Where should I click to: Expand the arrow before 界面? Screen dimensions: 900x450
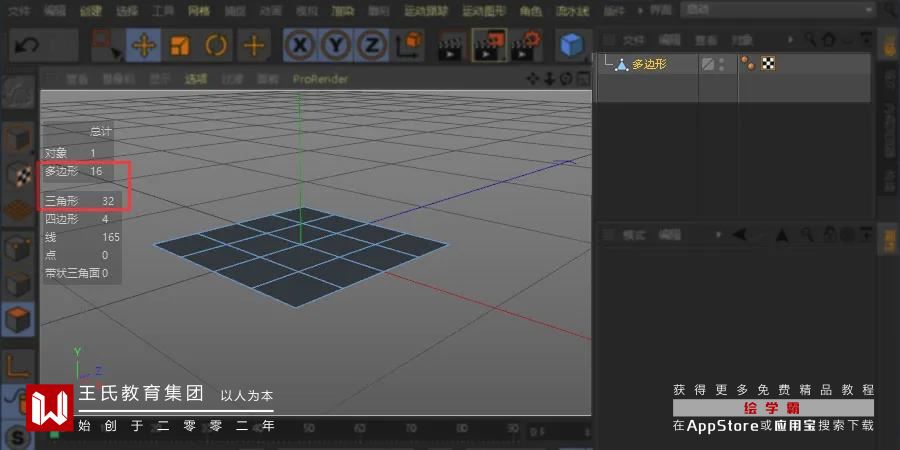pyautogui.click(x=642, y=10)
